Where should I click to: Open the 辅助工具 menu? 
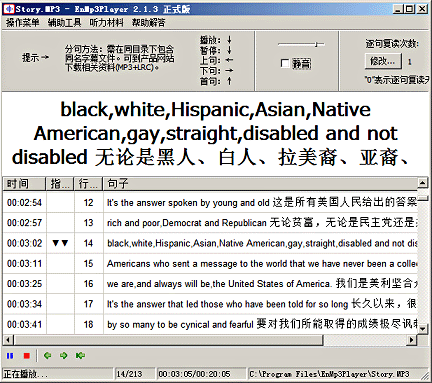[x=64, y=23]
